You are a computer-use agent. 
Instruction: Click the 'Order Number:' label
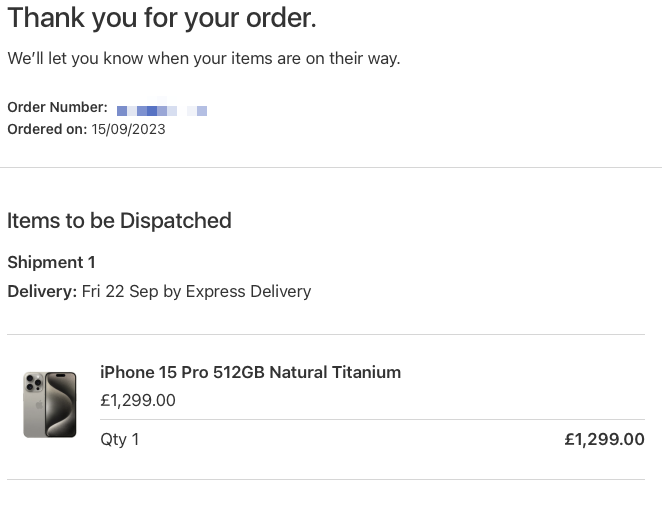pyautogui.click(x=57, y=107)
